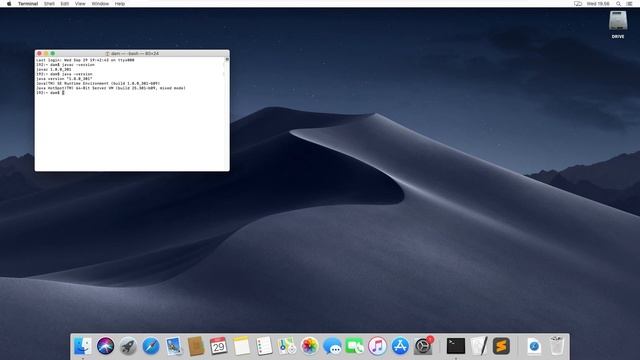This screenshot has height=360, width=640.
Task: Open Maps icon in the Dock
Action: (x=287, y=346)
